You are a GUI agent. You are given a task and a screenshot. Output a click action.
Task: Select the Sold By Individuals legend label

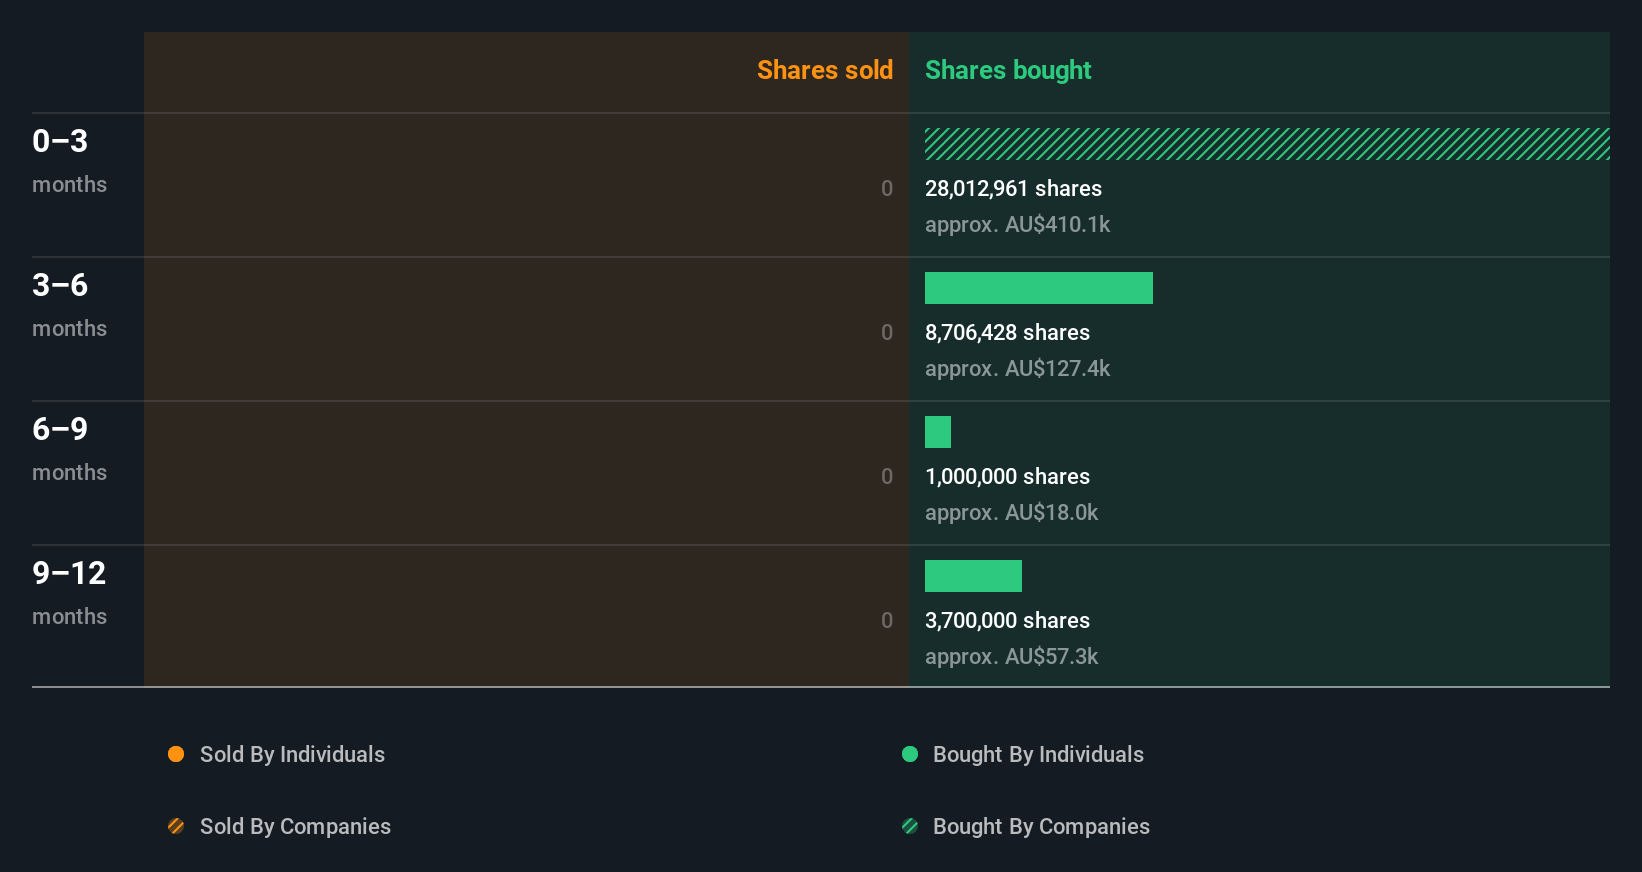coord(292,754)
